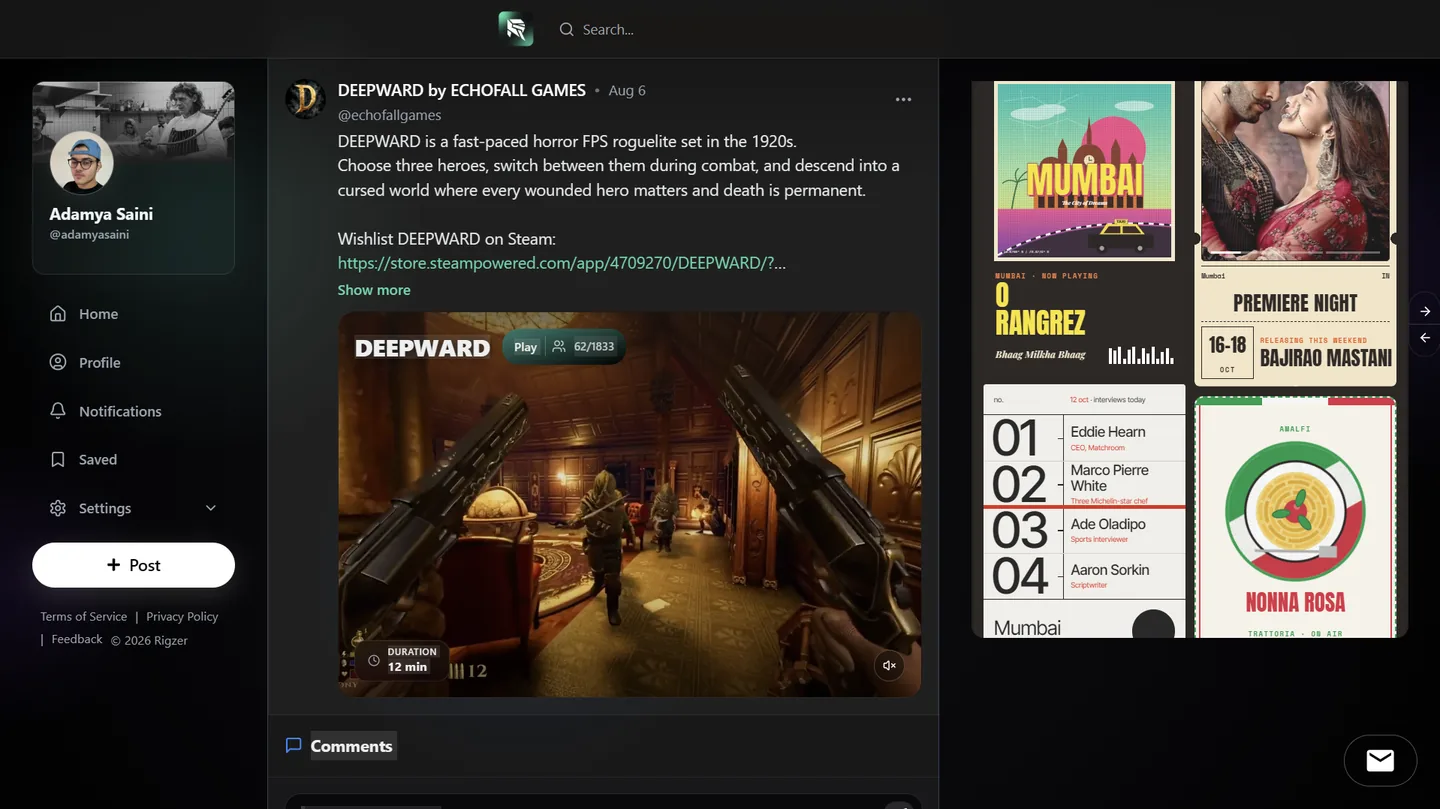Click the Settings gear icon

tap(58, 508)
